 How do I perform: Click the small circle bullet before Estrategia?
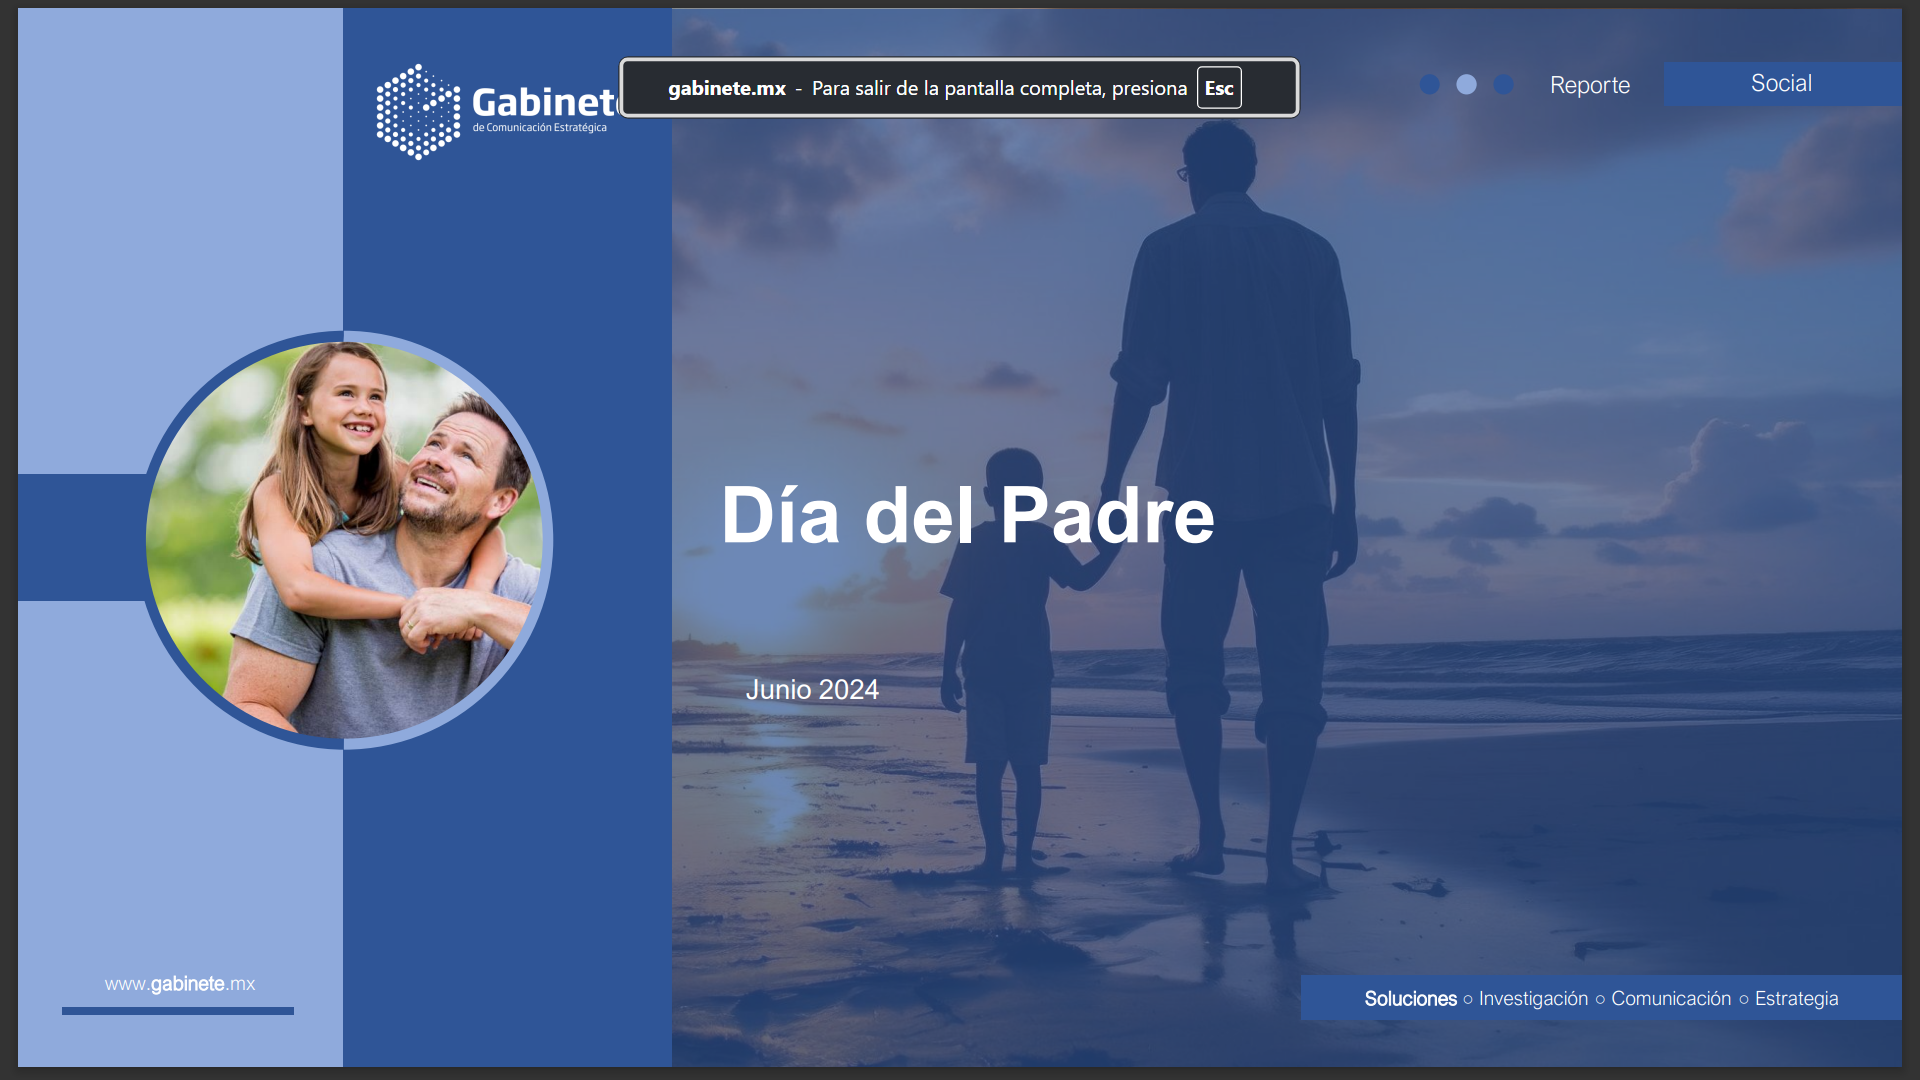(1744, 1000)
